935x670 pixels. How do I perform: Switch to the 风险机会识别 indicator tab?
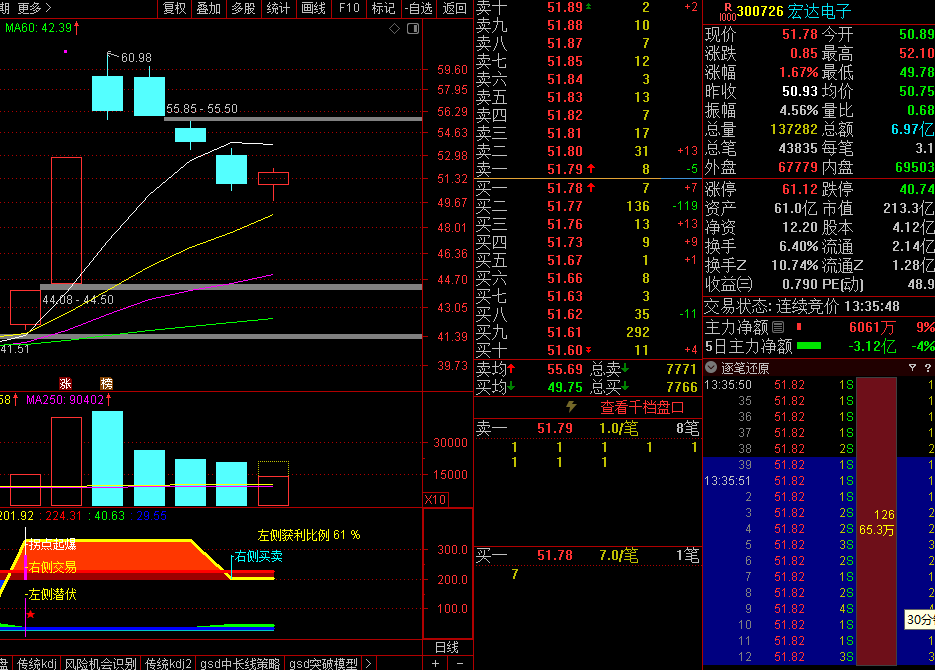(x=101, y=663)
